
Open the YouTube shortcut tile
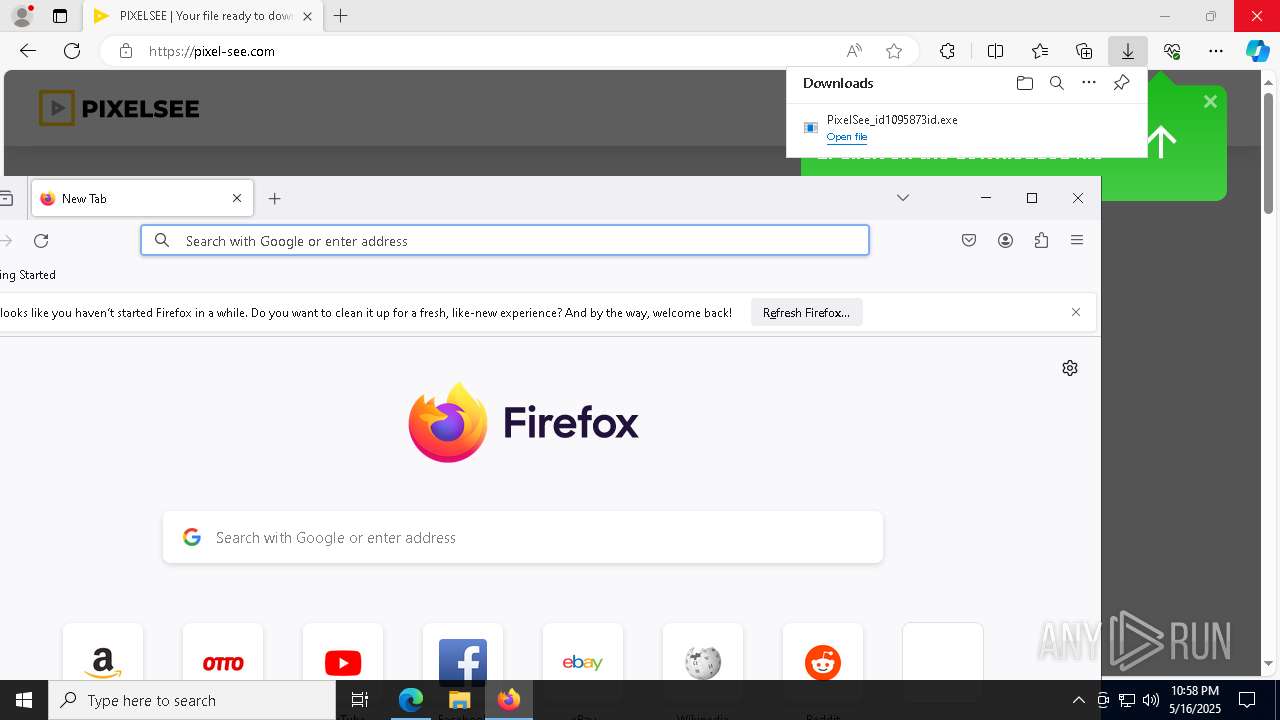pyautogui.click(x=343, y=662)
